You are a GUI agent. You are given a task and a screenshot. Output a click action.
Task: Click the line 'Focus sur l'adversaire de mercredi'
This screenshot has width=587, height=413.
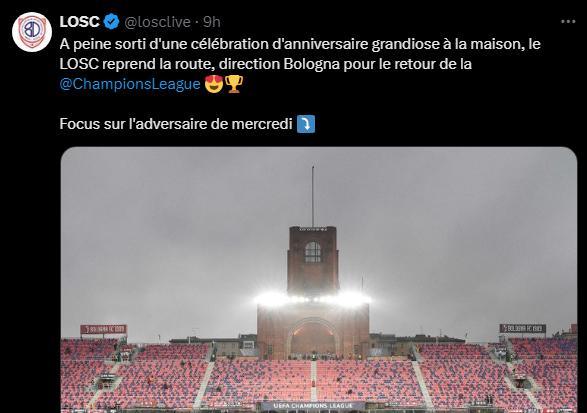pyautogui.click(x=176, y=124)
